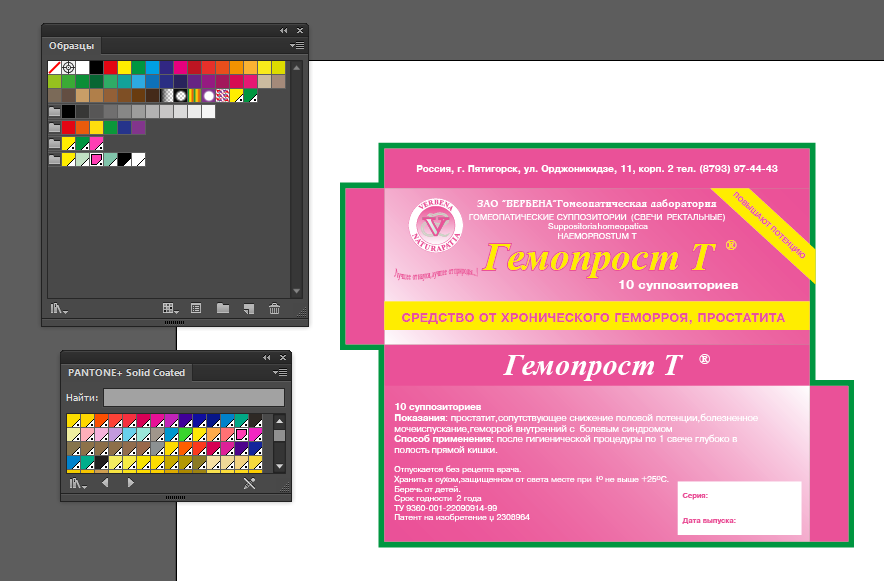Image resolution: width=884 pixels, height=581 pixels.
Task: Select folder of the last color group
Action: pyautogui.click(x=55, y=159)
